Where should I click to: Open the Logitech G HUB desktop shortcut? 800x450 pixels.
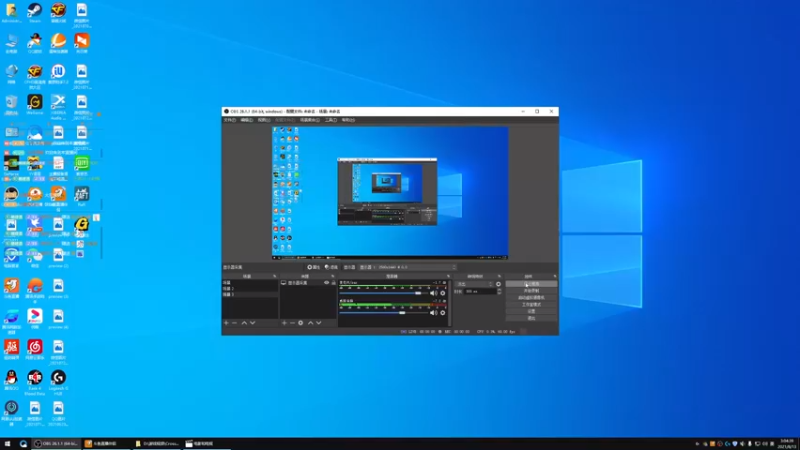tap(58, 382)
